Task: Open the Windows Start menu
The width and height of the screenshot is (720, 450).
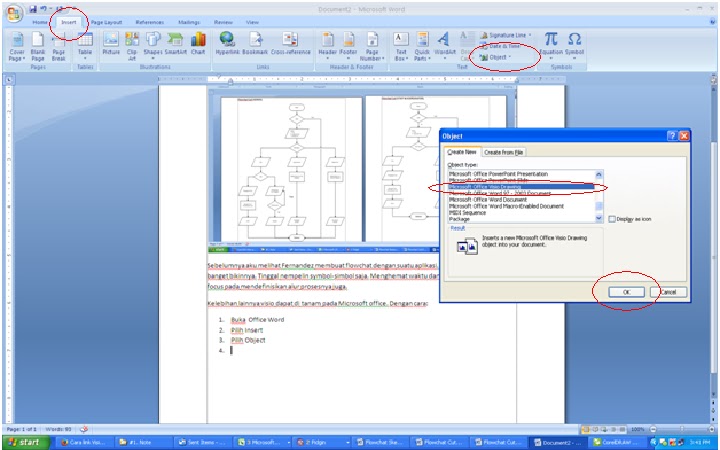Action: (26, 442)
